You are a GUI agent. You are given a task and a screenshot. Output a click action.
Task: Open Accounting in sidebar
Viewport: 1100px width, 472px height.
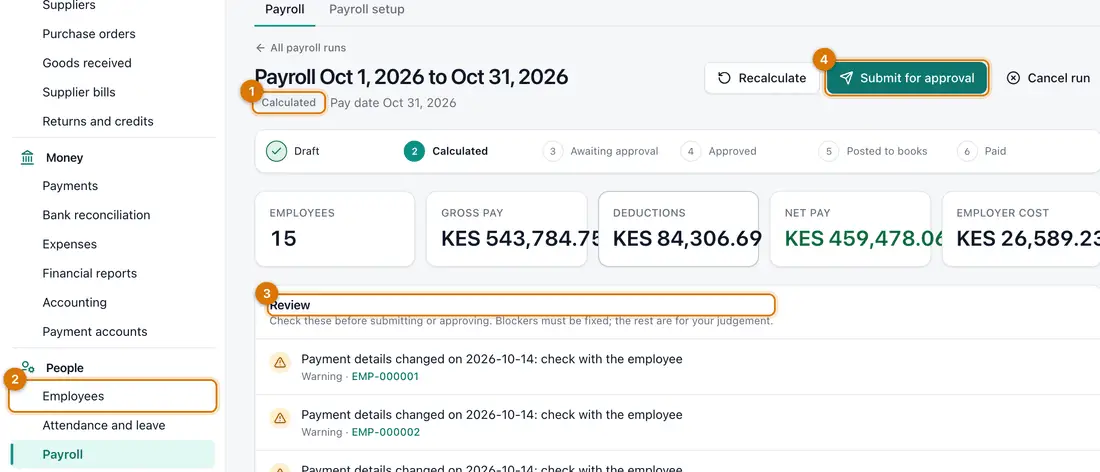(x=74, y=302)
